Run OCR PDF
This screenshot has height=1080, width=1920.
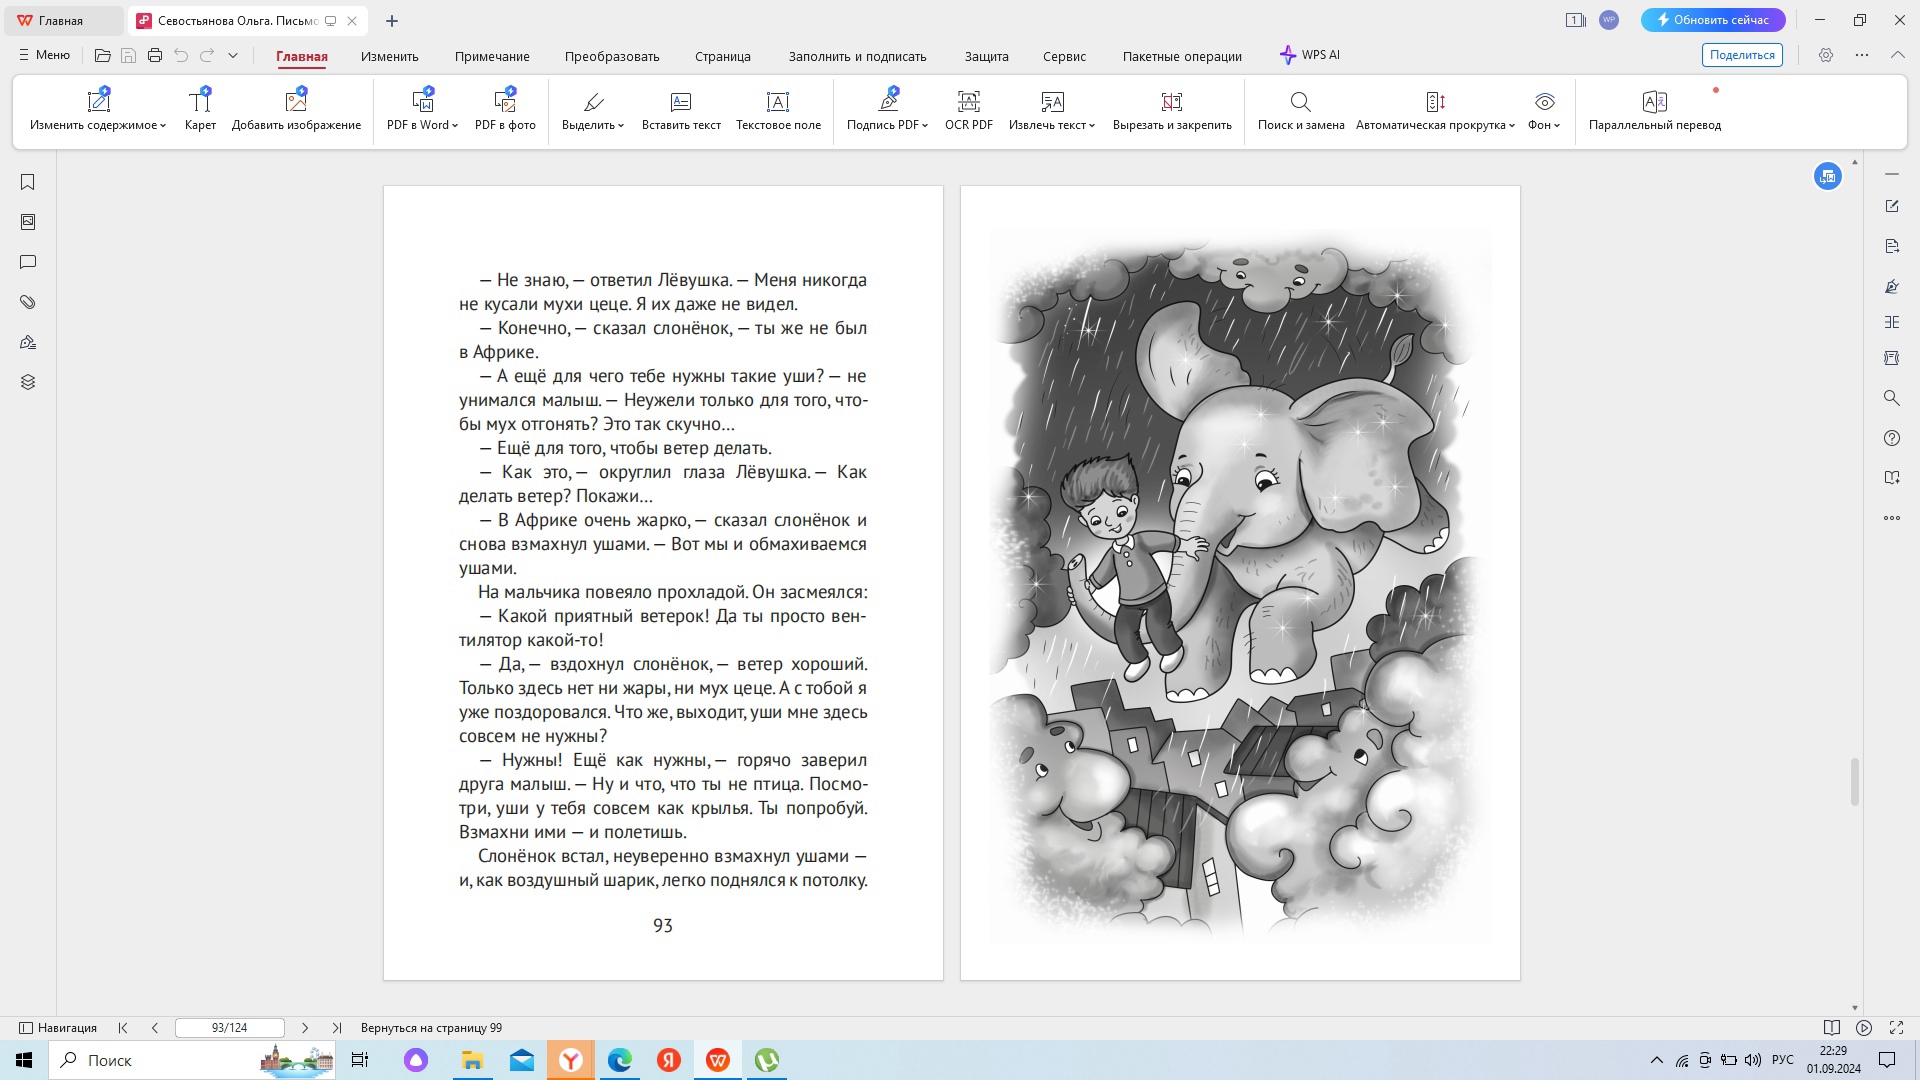pyautogui.click(x=968, y=110)
